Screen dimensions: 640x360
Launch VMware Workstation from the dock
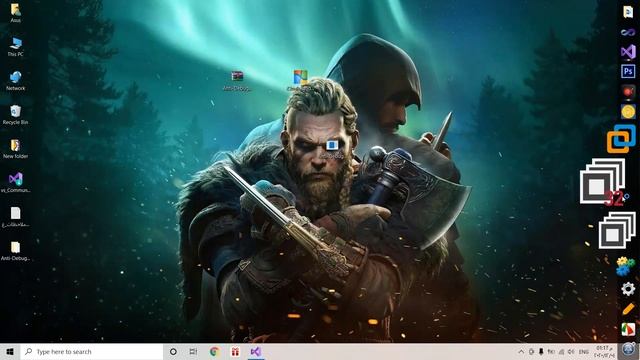(x=621, y=139)
